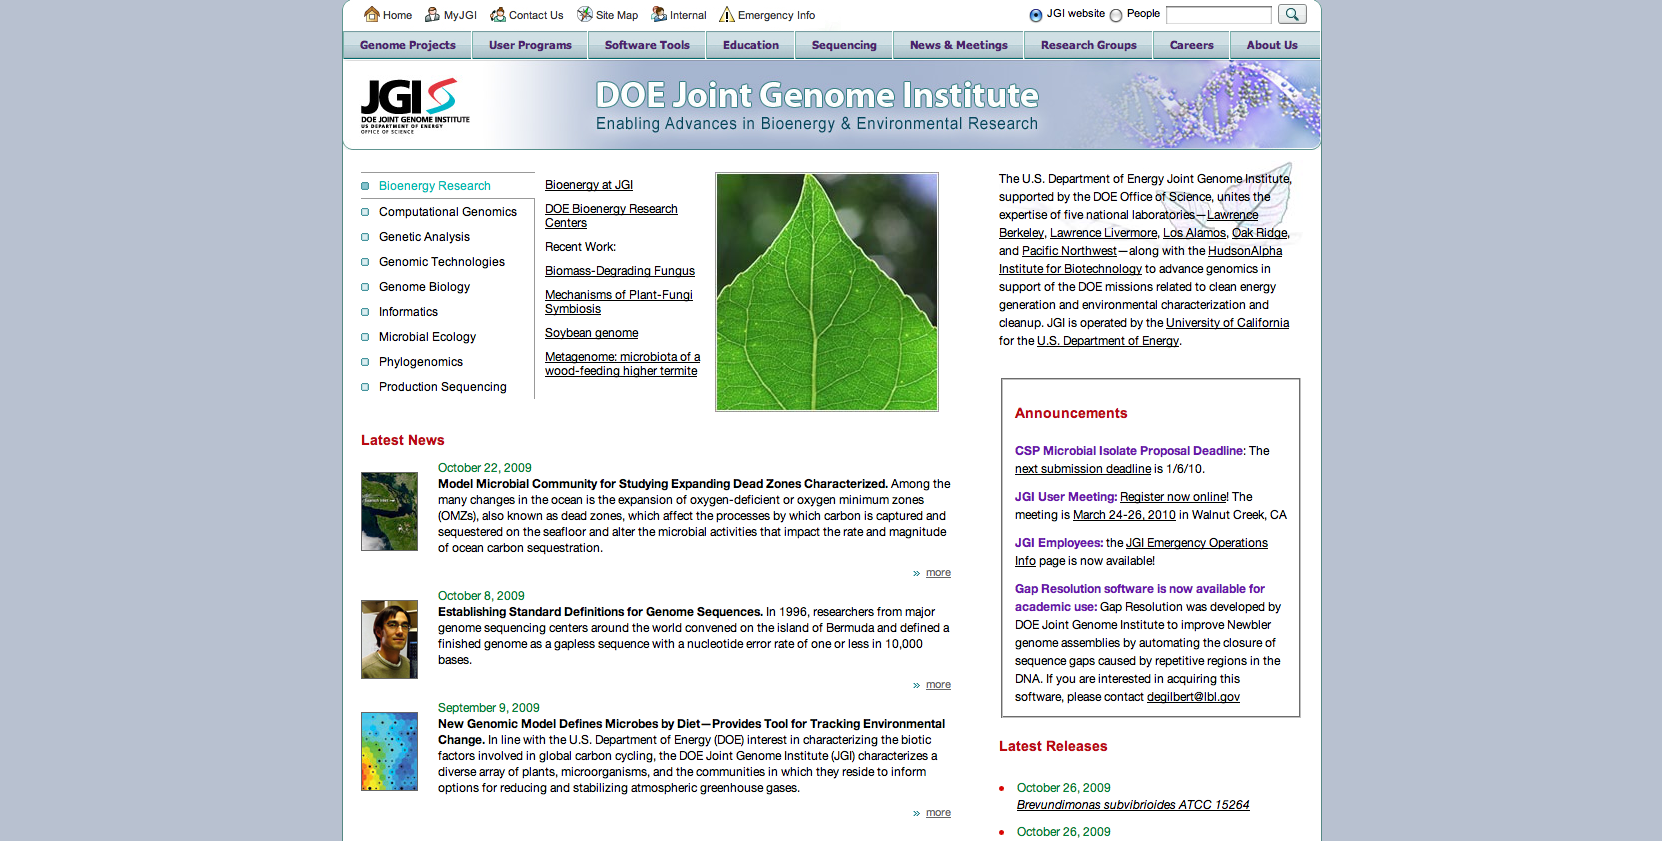Click the Internal user icon
This screenshot has width=1662, height=841.
(659, 14)
